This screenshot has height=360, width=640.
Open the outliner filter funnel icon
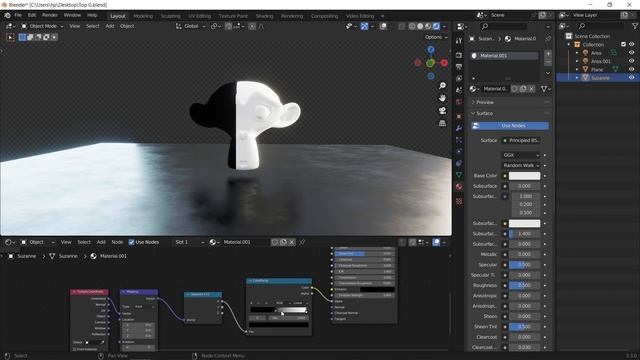[635, 26]
